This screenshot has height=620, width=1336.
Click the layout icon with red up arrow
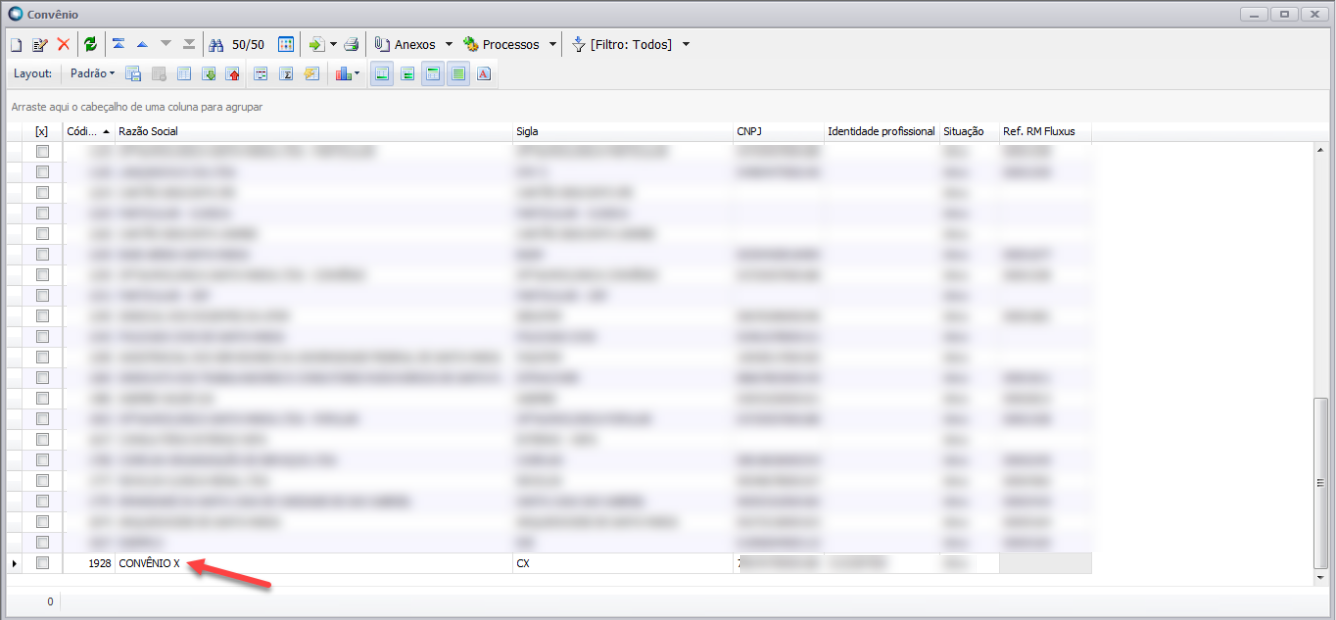tap(234, 74)
